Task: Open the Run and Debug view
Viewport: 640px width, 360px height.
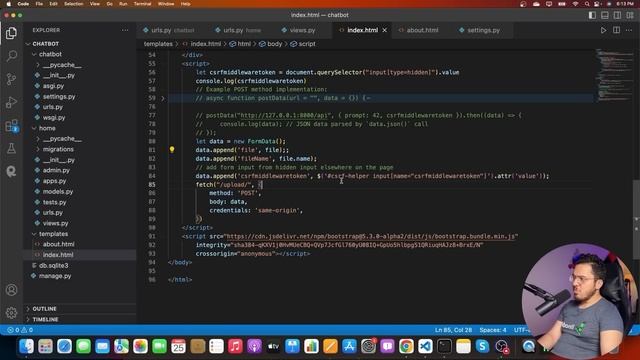Action: coord(11,102)
